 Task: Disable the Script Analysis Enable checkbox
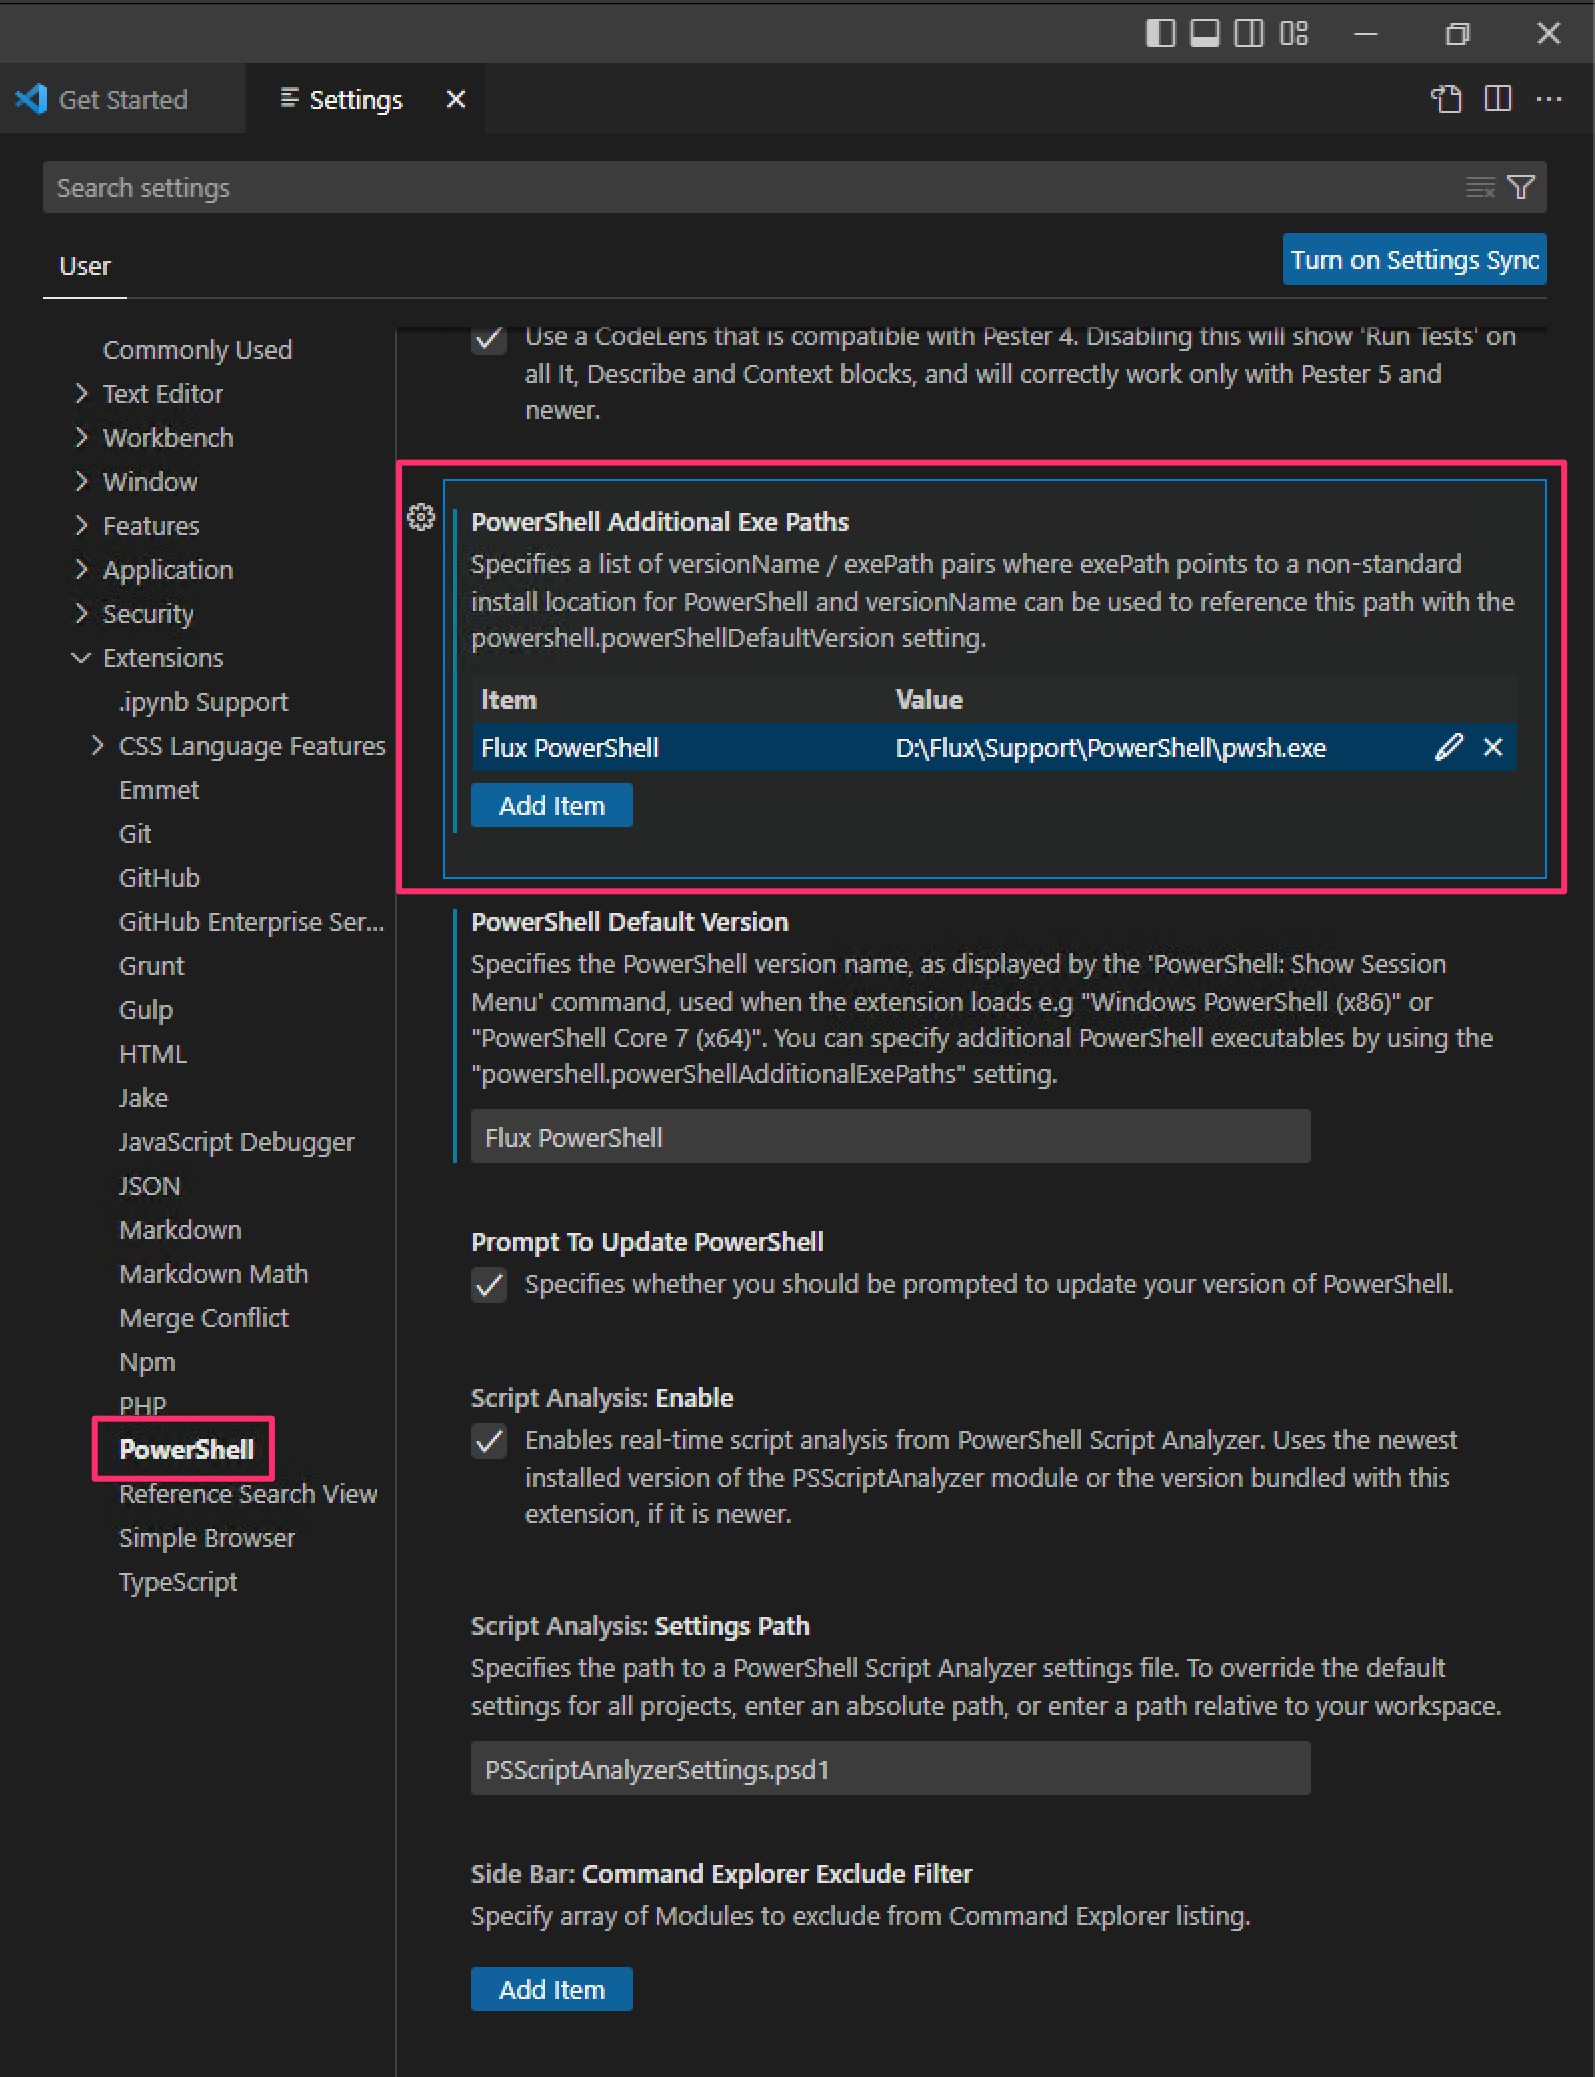(x=489, y=1441)
